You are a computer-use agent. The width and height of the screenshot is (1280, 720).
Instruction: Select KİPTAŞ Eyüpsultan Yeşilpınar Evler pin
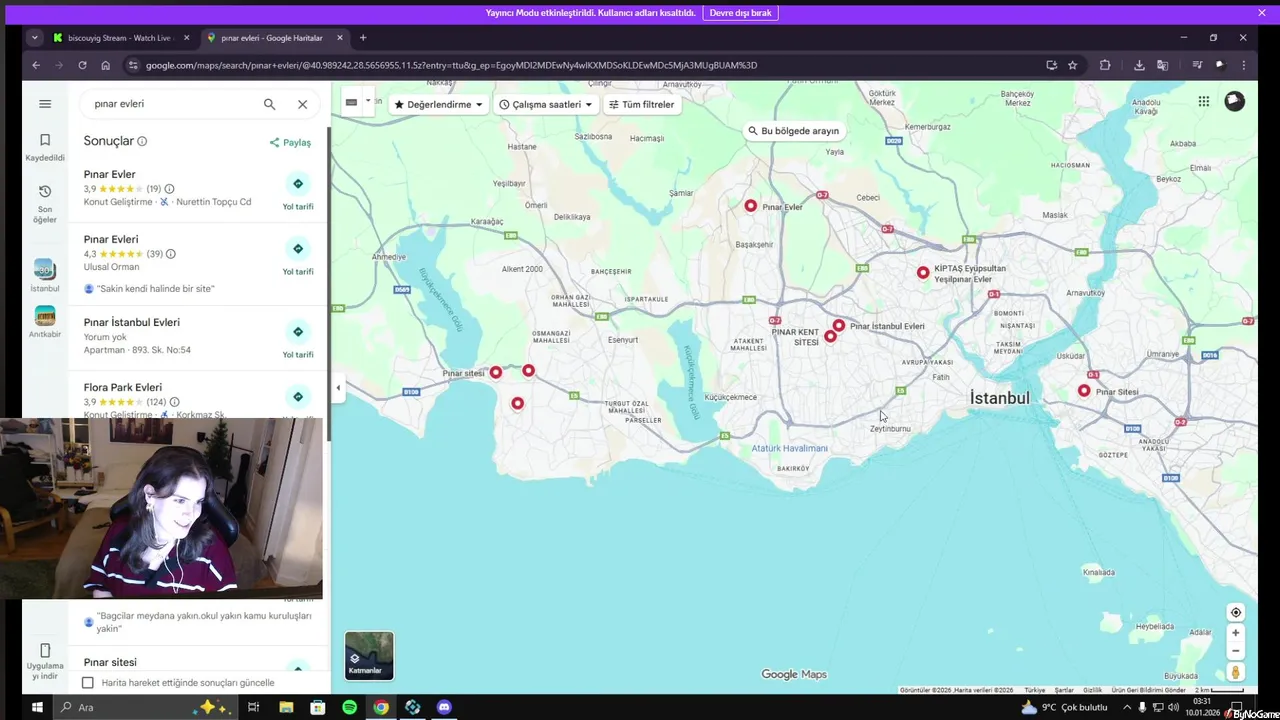[x=923, y=272]
